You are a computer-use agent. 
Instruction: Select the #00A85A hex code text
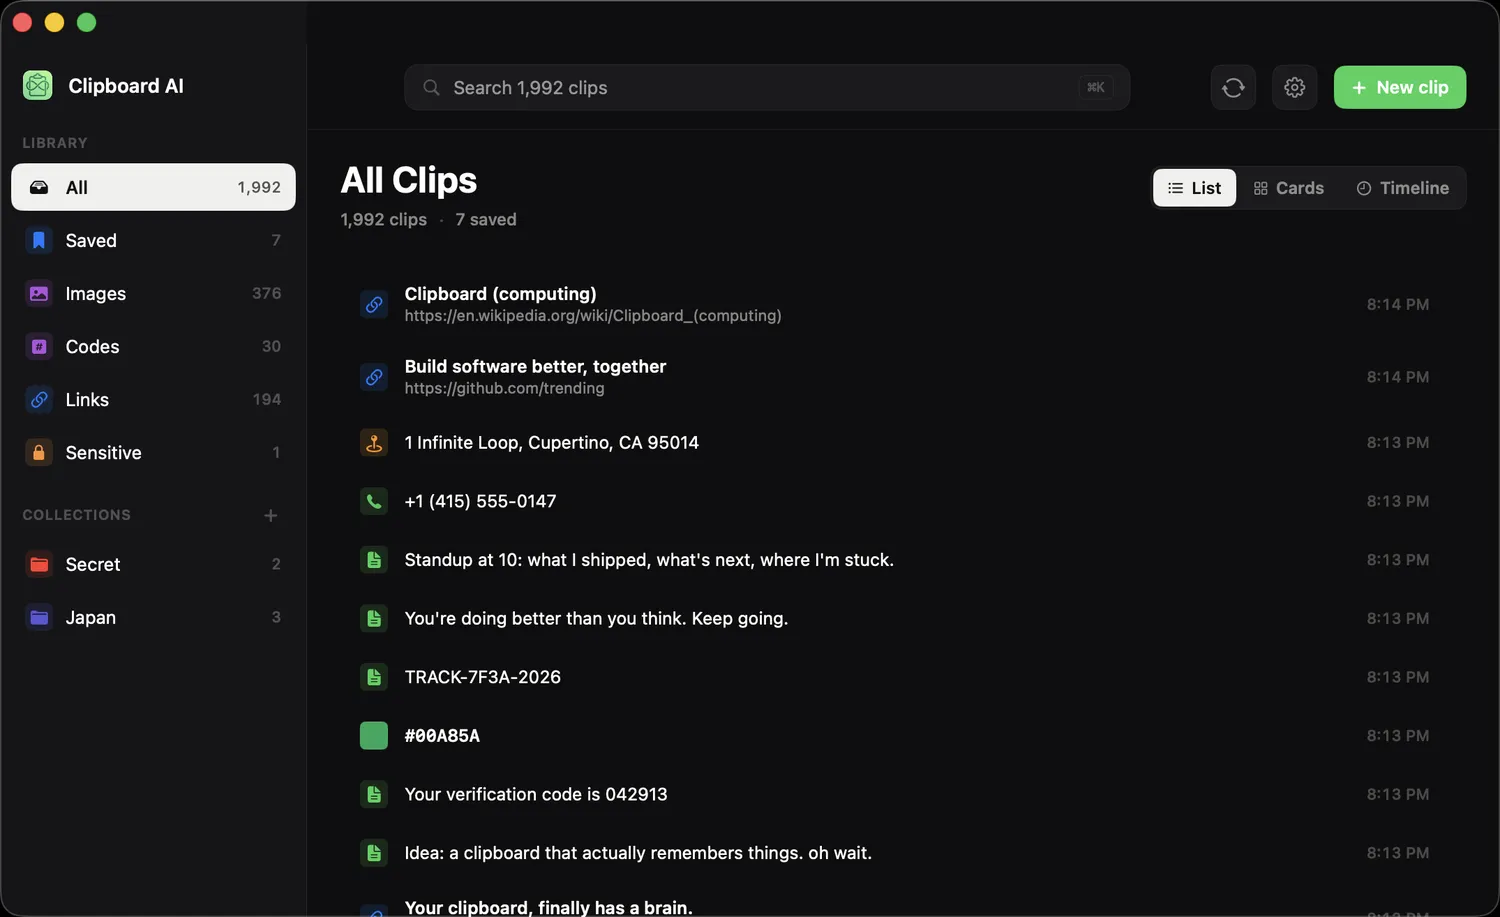[x=442, y=736]
